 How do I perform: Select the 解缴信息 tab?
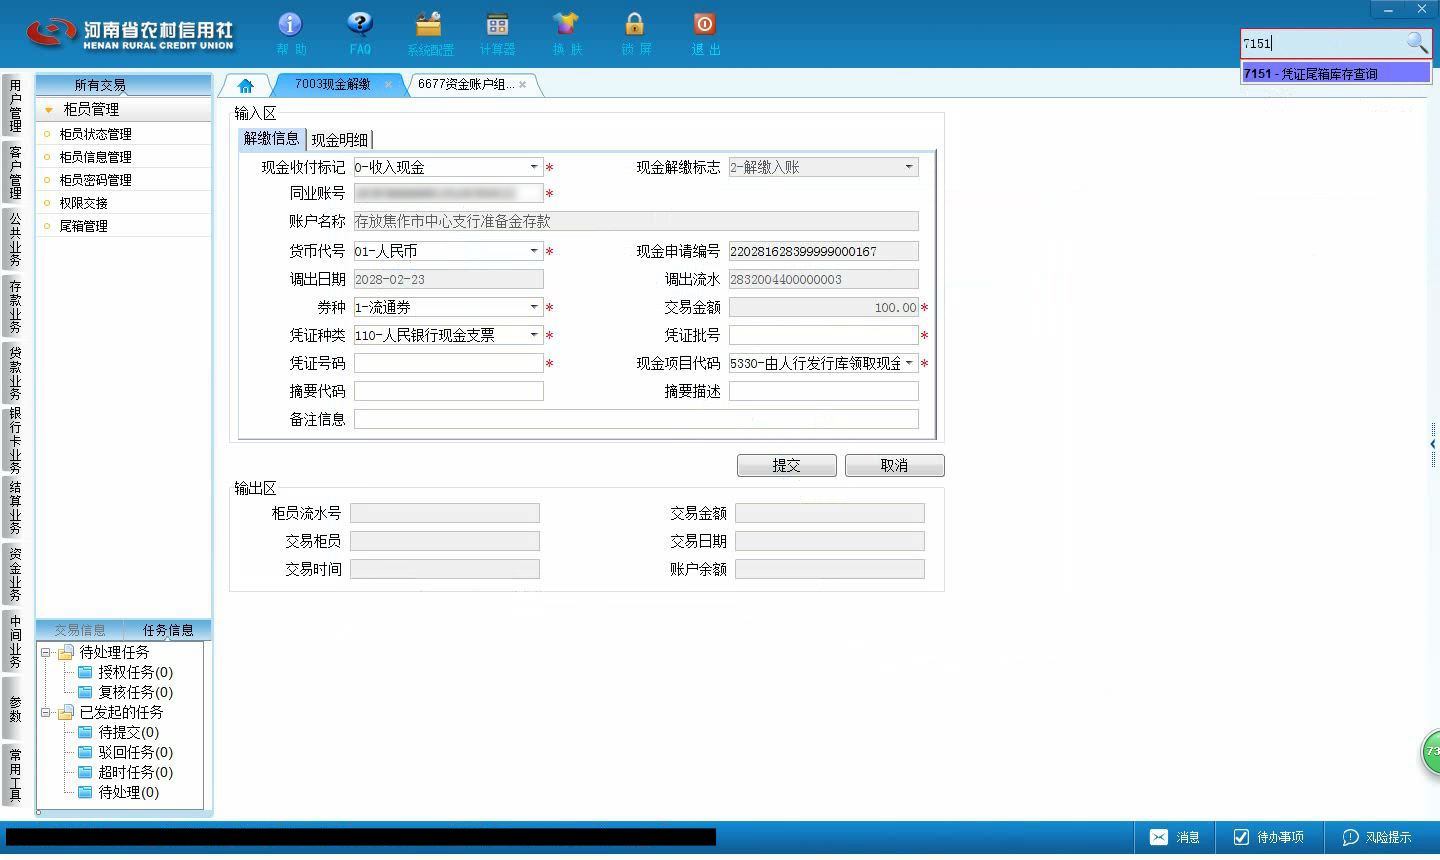point(271,139)
